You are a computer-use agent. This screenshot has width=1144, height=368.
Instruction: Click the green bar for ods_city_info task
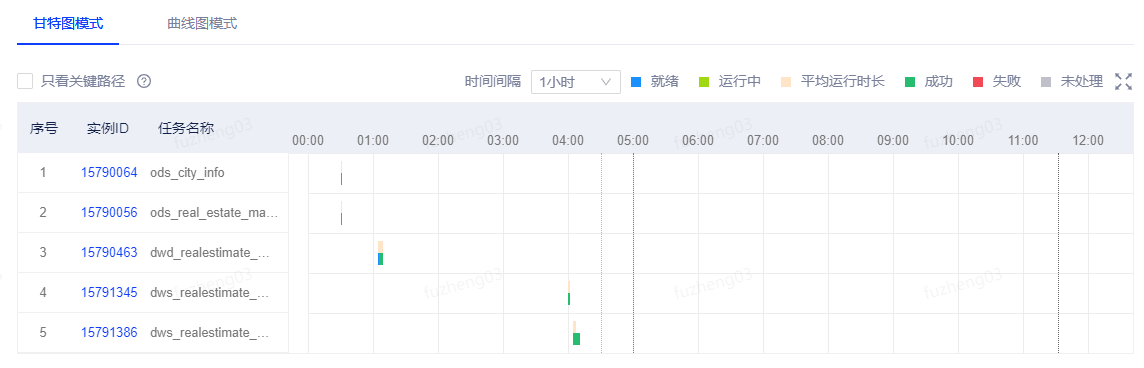click(341, 180)
